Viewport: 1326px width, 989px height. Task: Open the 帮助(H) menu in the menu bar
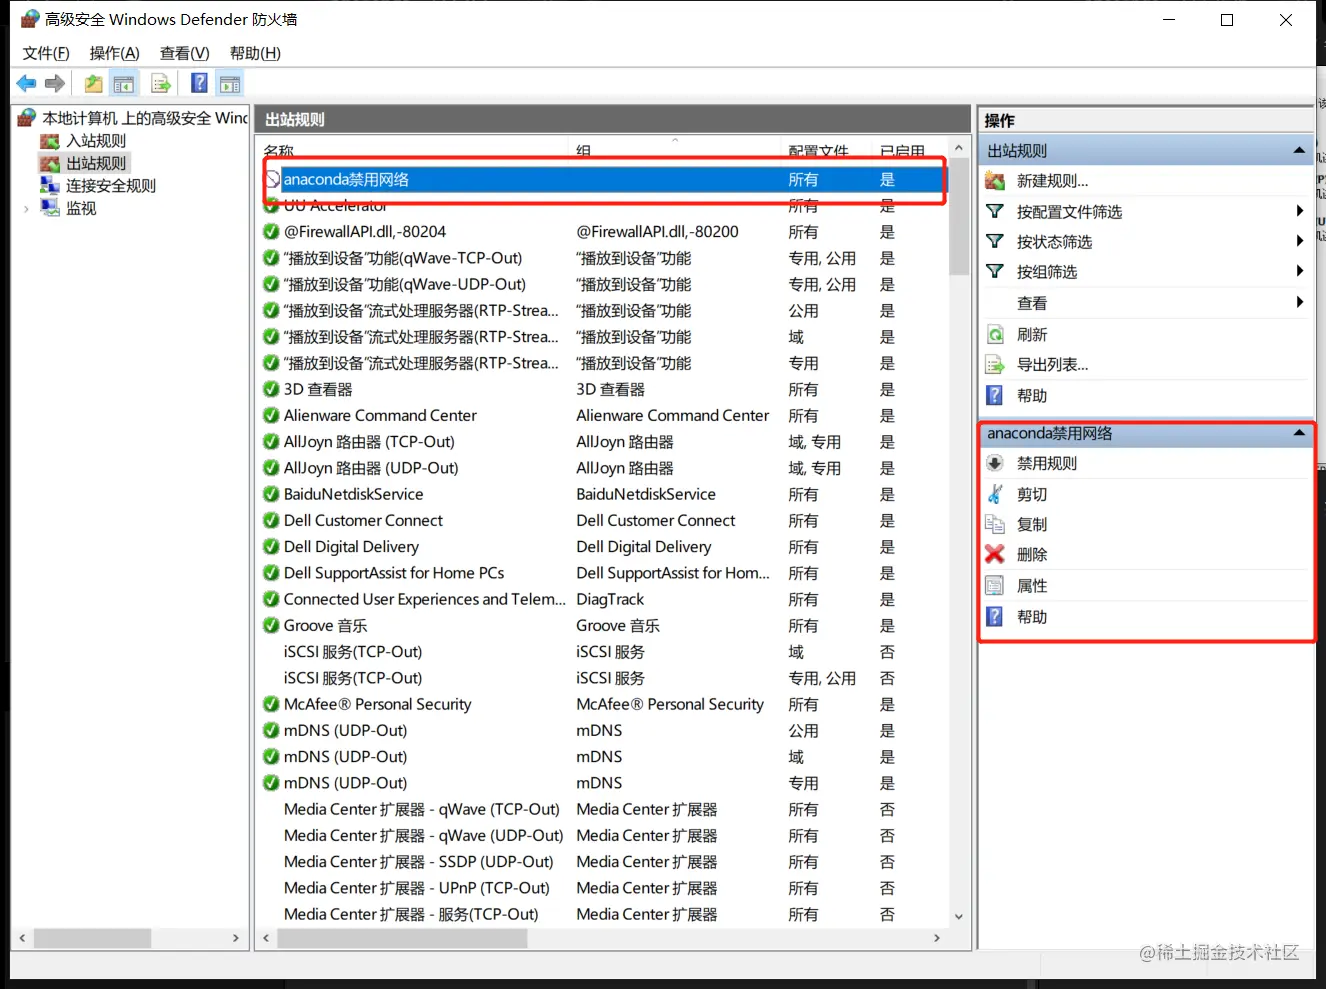point(255,53)
